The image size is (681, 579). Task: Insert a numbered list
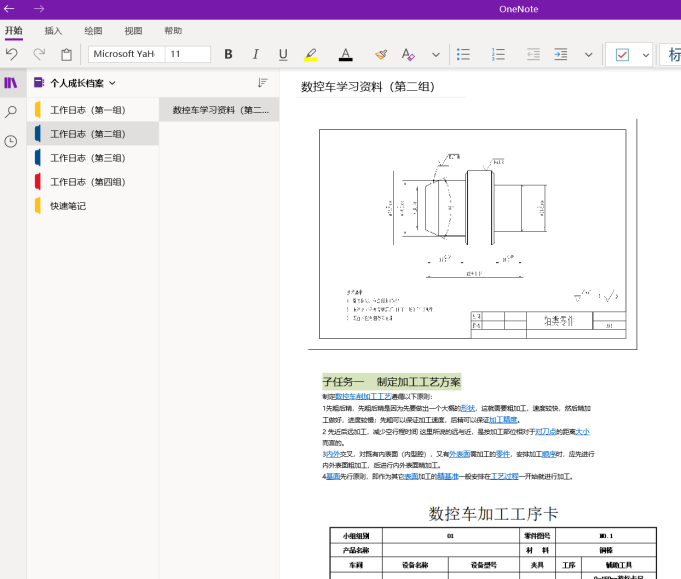pos(498,54)
